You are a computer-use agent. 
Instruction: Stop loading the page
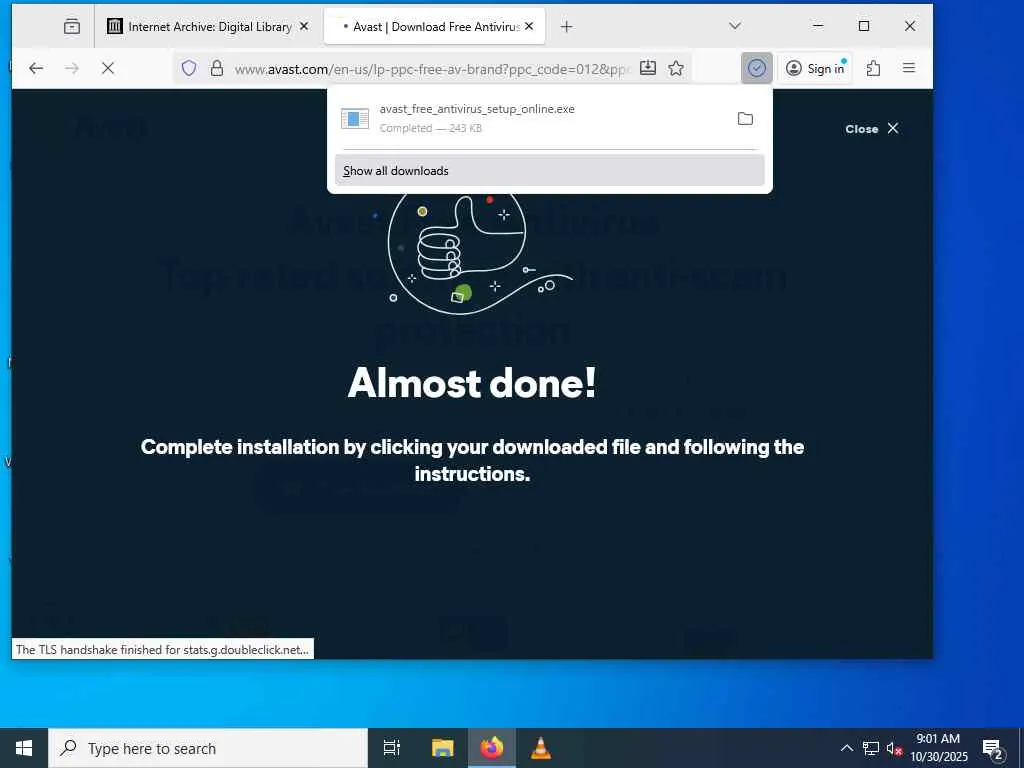(108, 68)
